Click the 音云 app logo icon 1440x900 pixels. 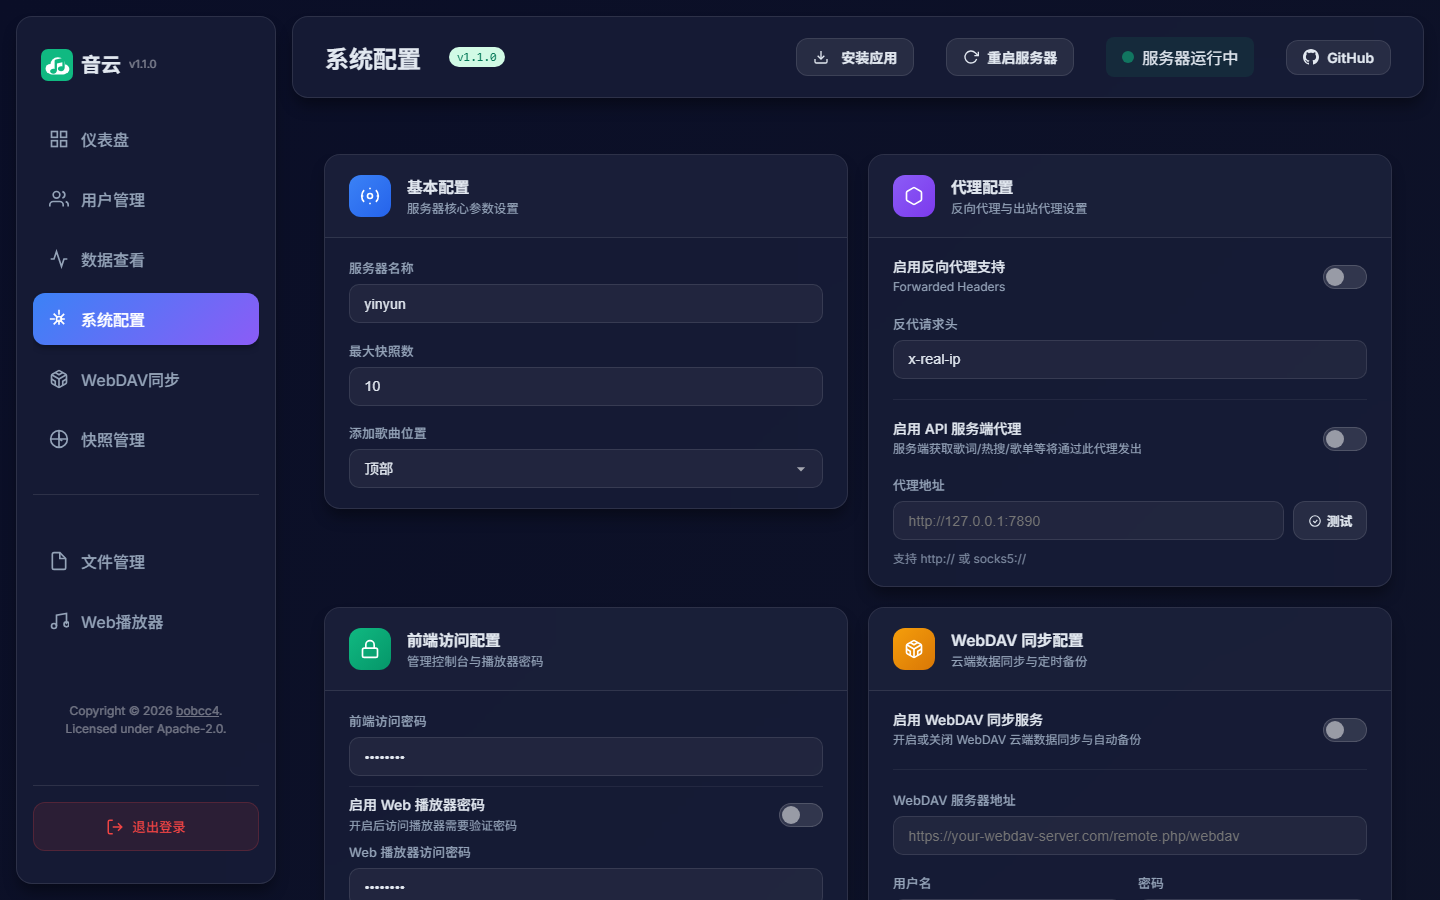point(57,65)
